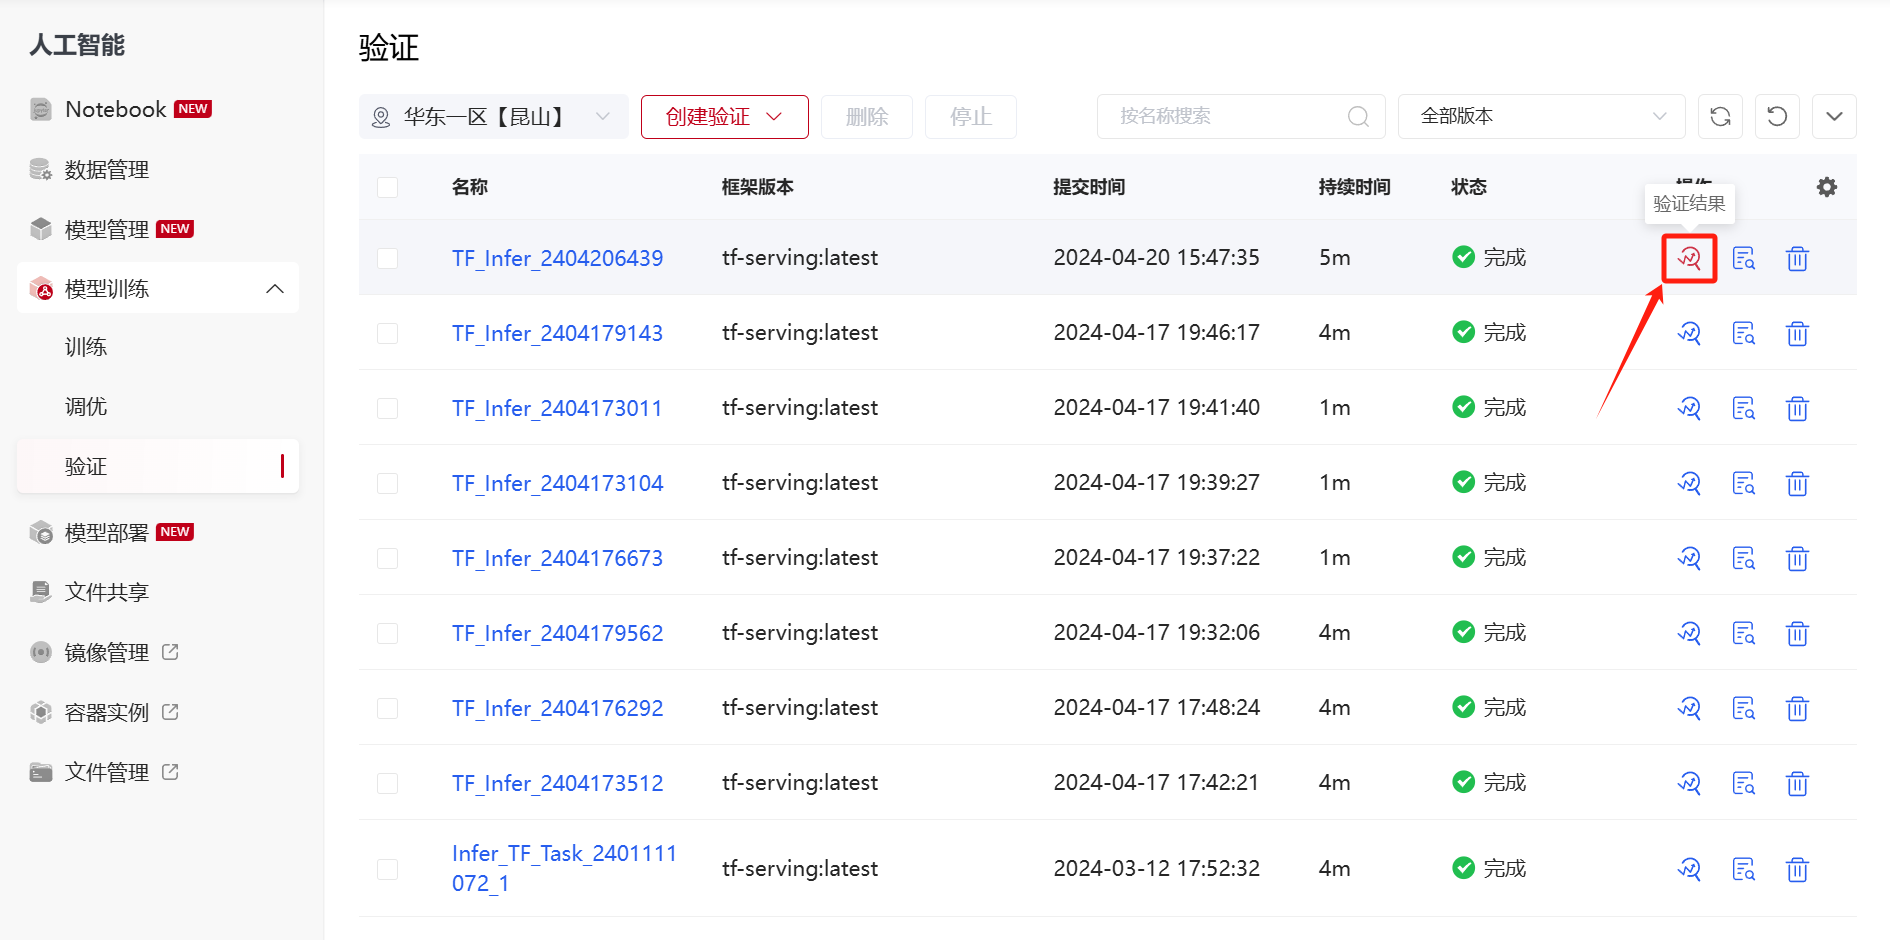Delete the Infer_TF_Task_2401111072_1 validation

coord(1797,869)
